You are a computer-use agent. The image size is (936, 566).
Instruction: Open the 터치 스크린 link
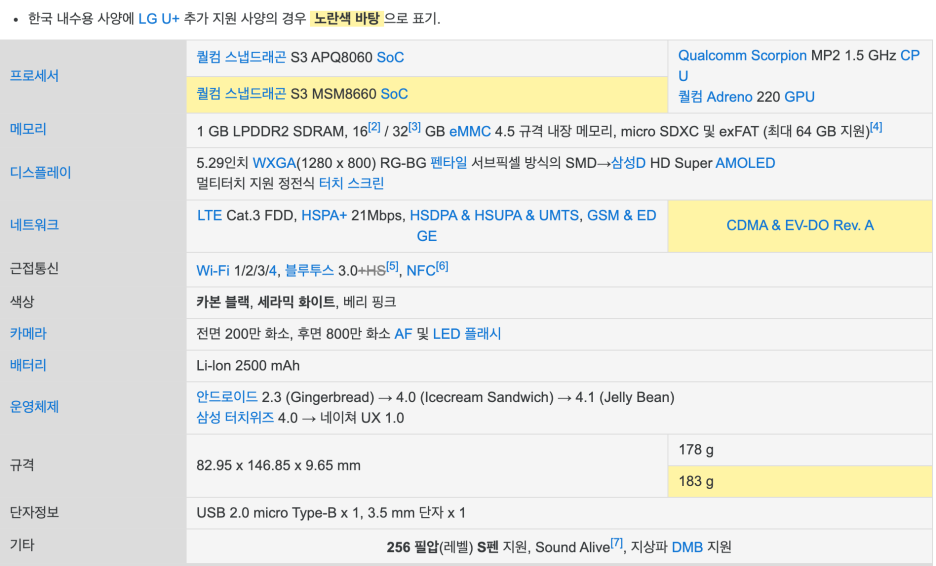pos(351,183)
